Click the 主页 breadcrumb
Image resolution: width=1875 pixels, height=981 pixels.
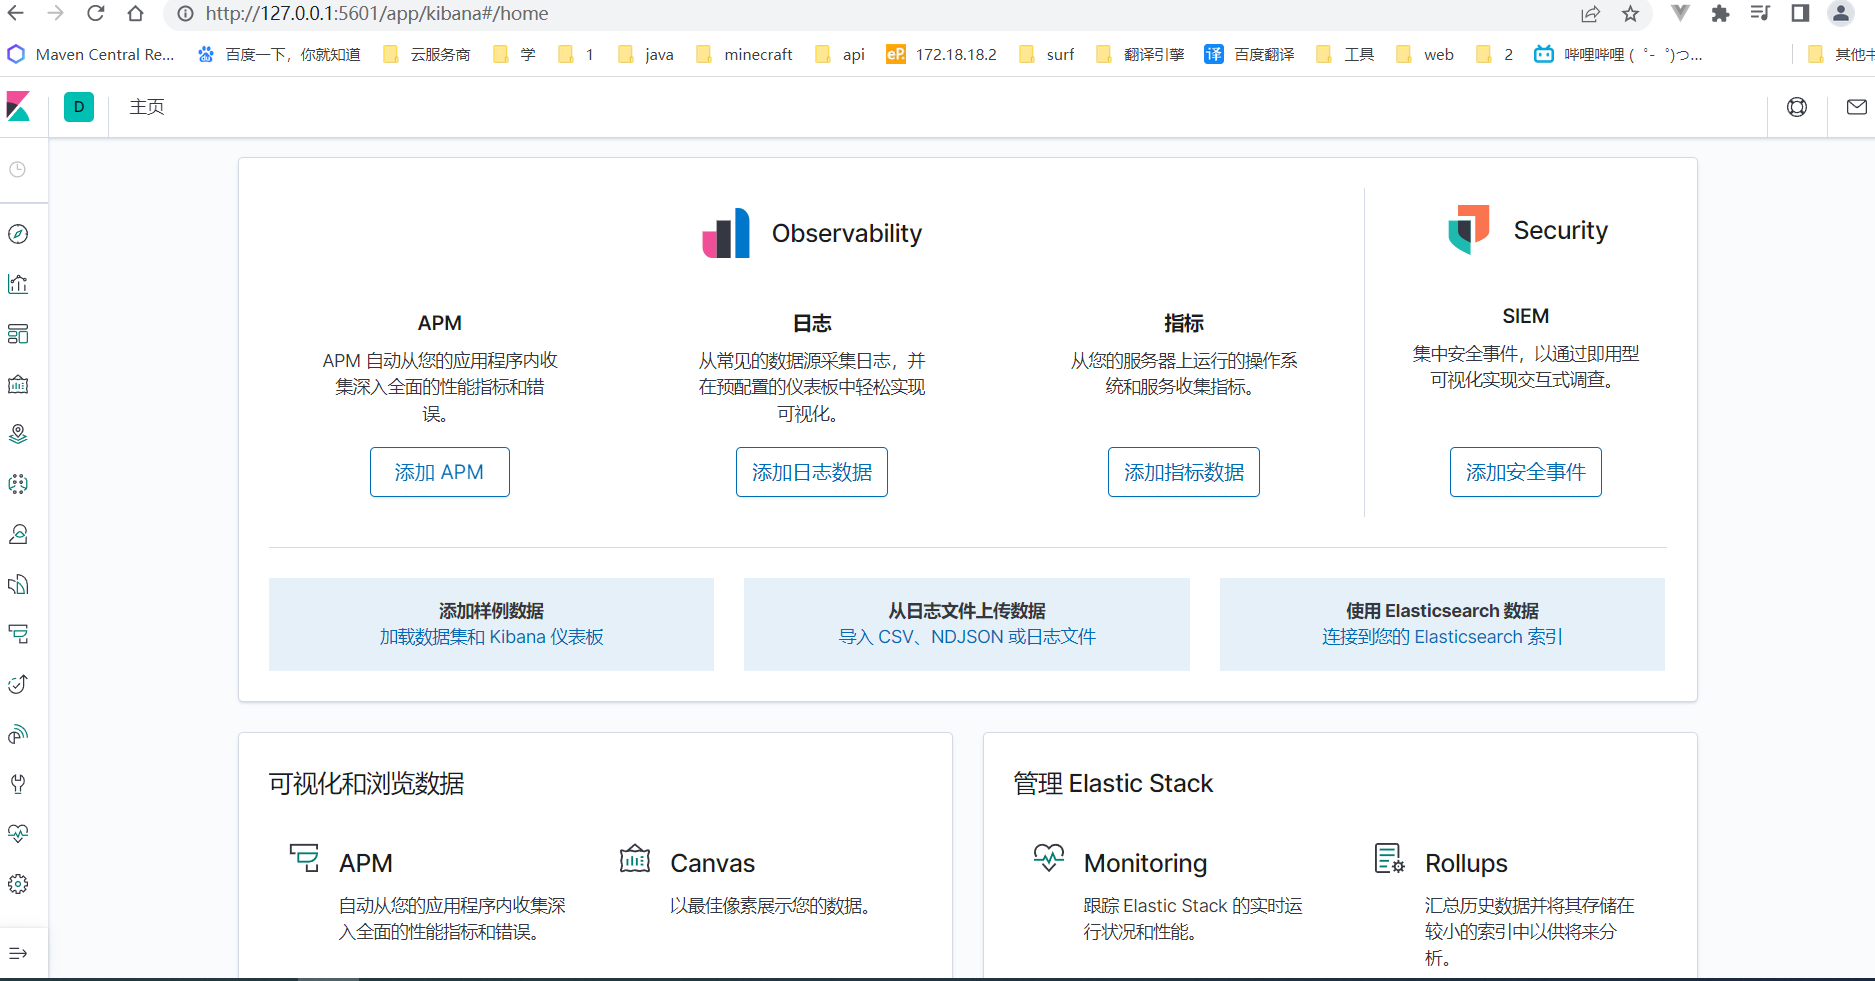click(x=147, y=107)
